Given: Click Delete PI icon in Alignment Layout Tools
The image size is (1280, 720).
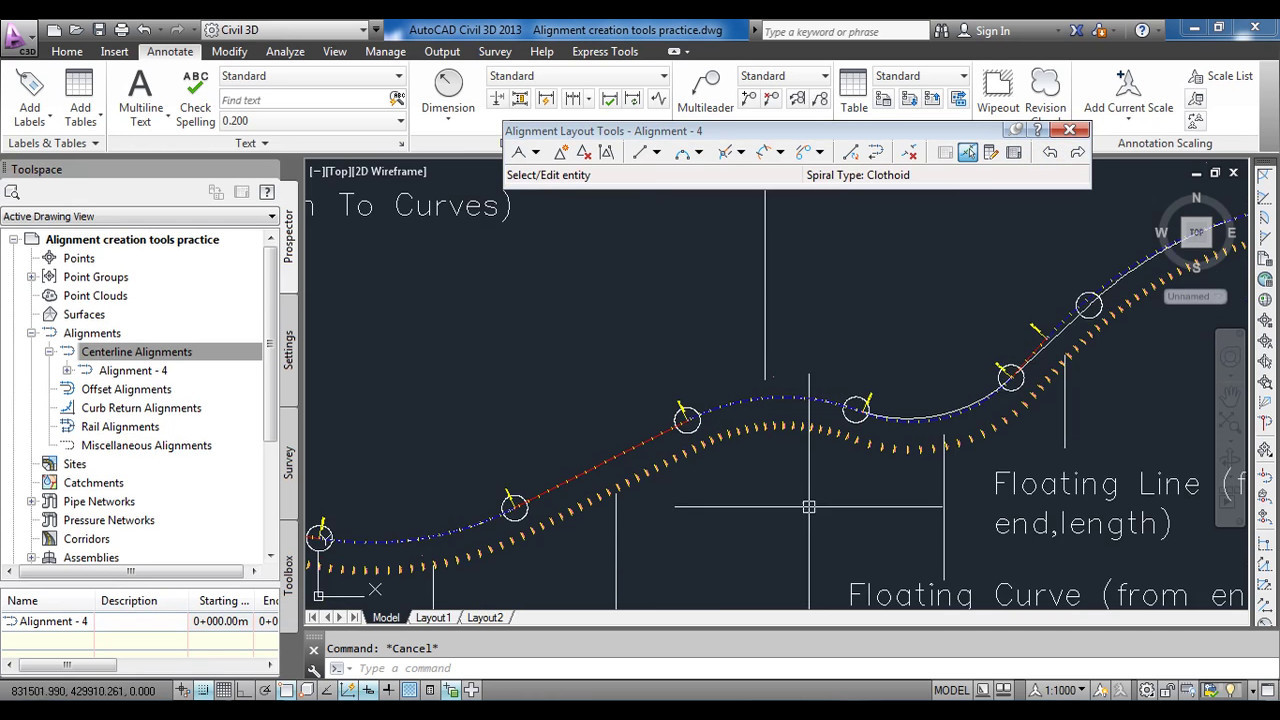Looking at the screenshot, I should point(583,152).
